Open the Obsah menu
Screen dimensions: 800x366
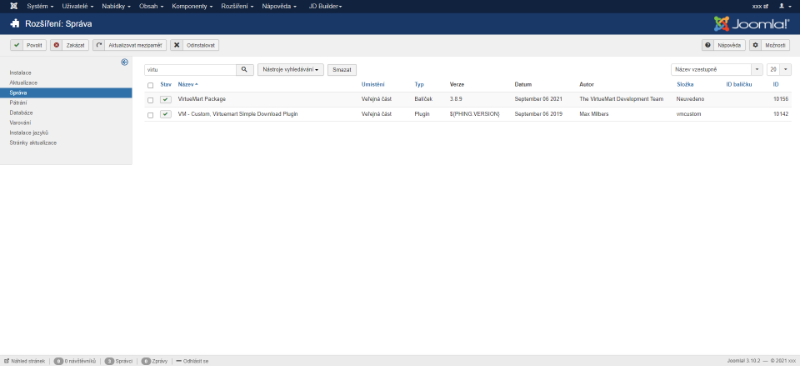coord(151,6)
